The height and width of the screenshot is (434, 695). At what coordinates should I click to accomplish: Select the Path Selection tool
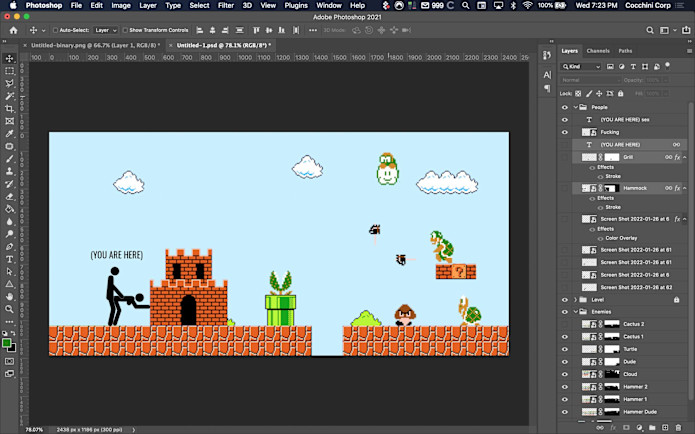point(9,271)
